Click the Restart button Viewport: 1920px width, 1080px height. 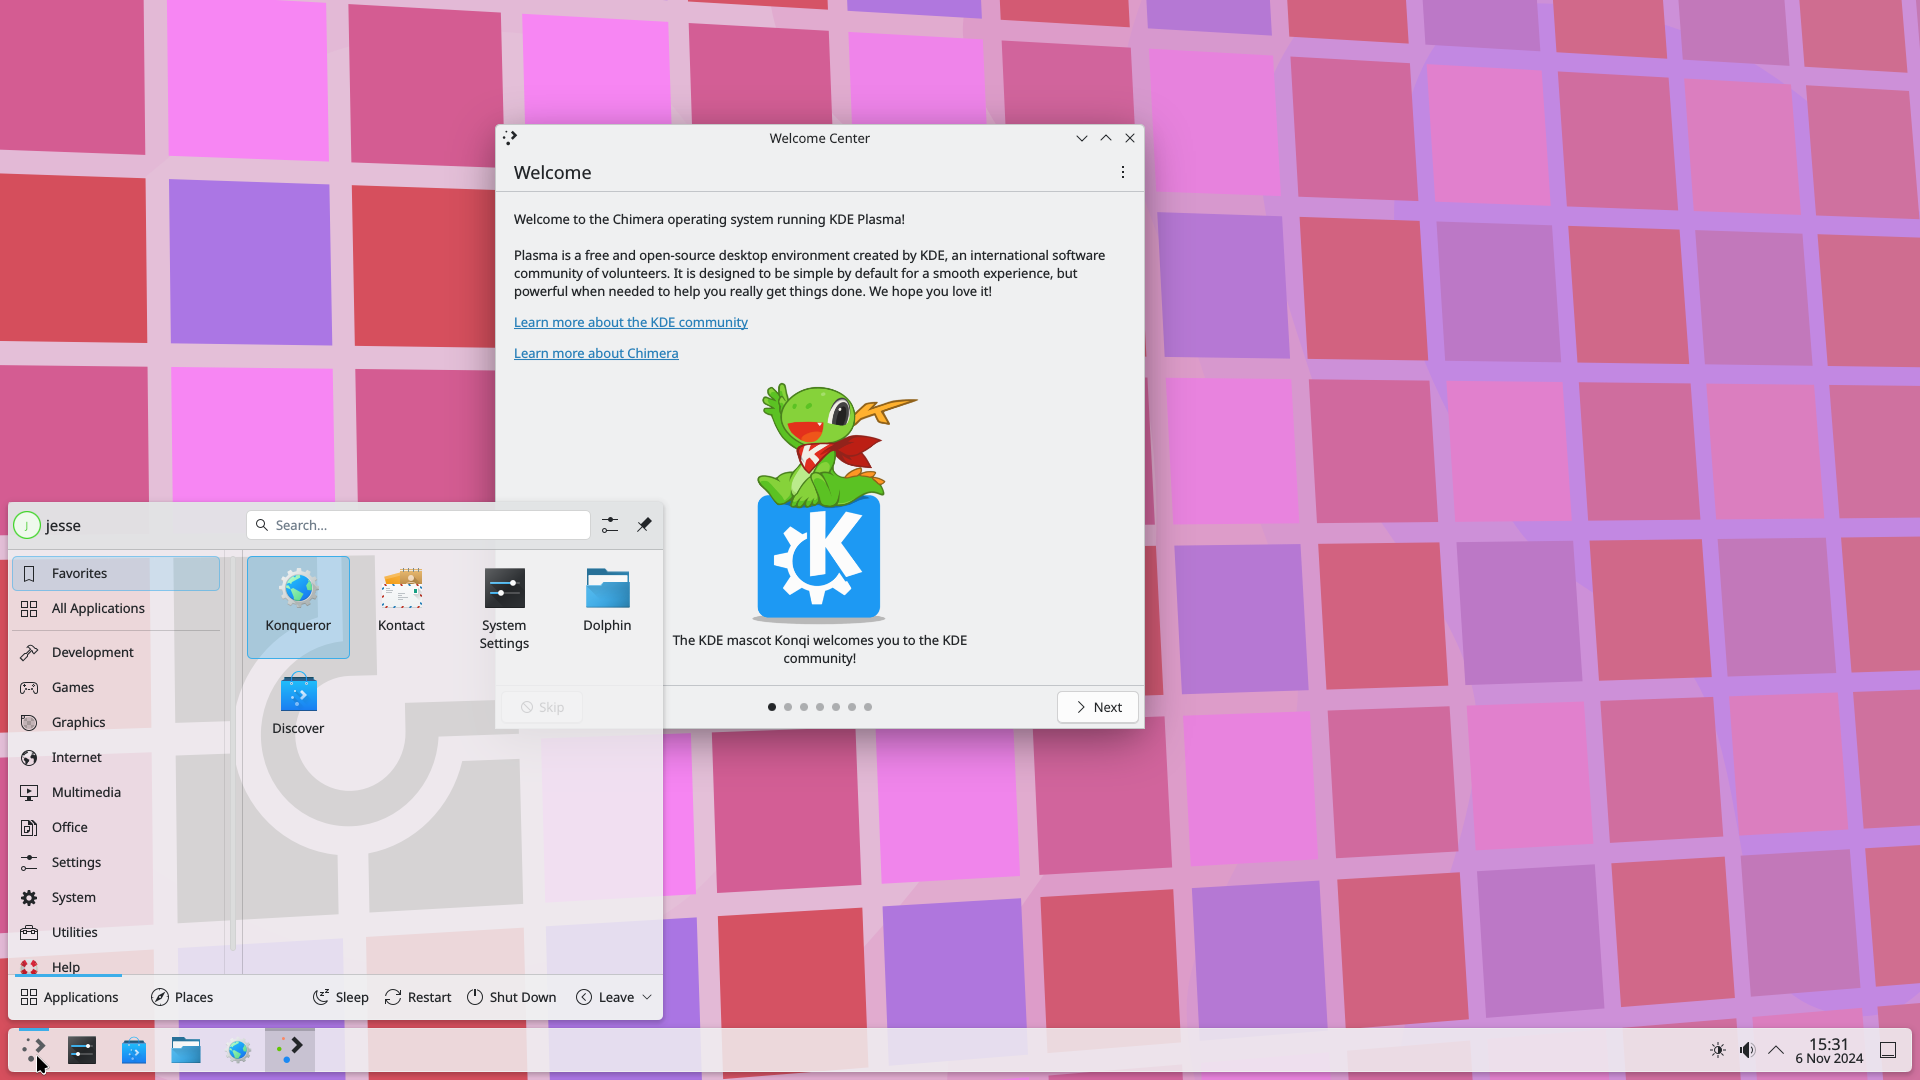coord(418,997)
